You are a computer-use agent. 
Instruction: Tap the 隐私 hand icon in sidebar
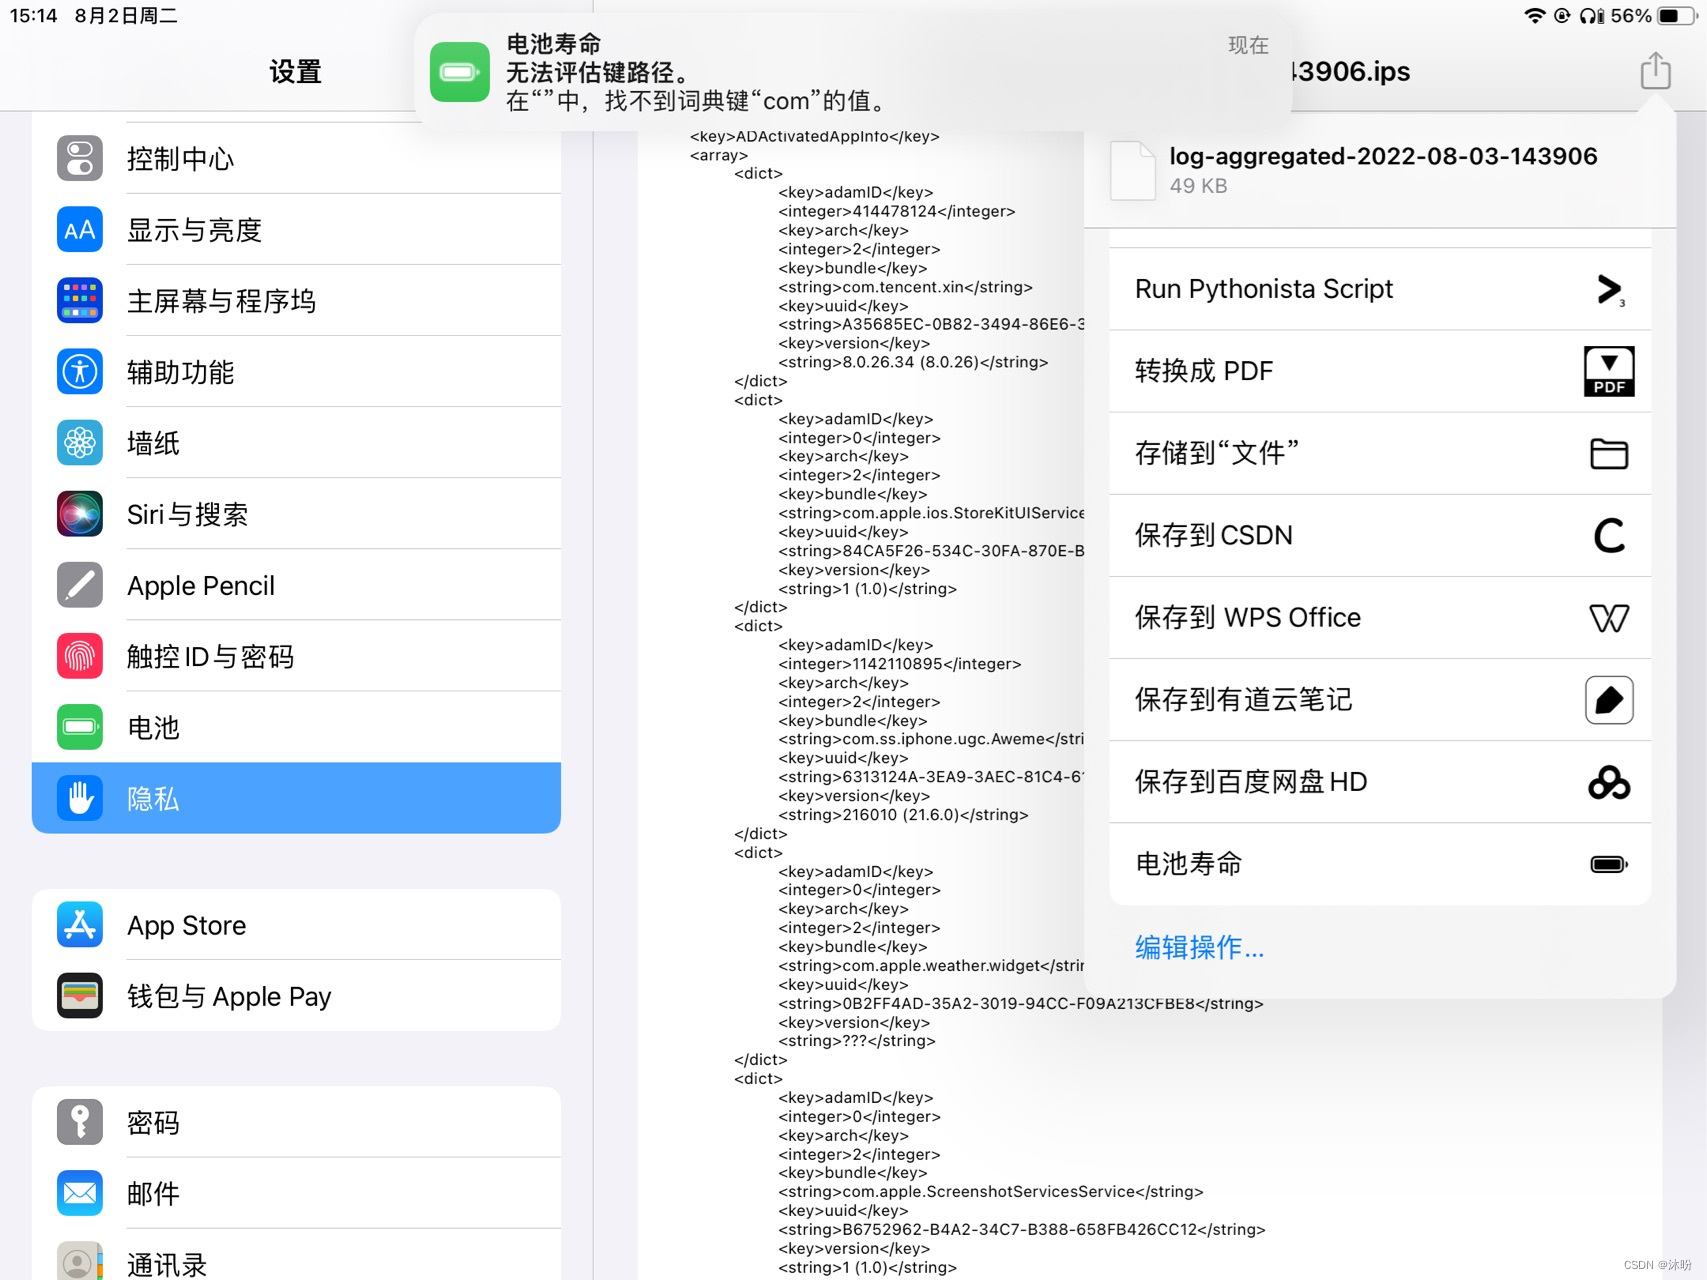click(79, 798)
